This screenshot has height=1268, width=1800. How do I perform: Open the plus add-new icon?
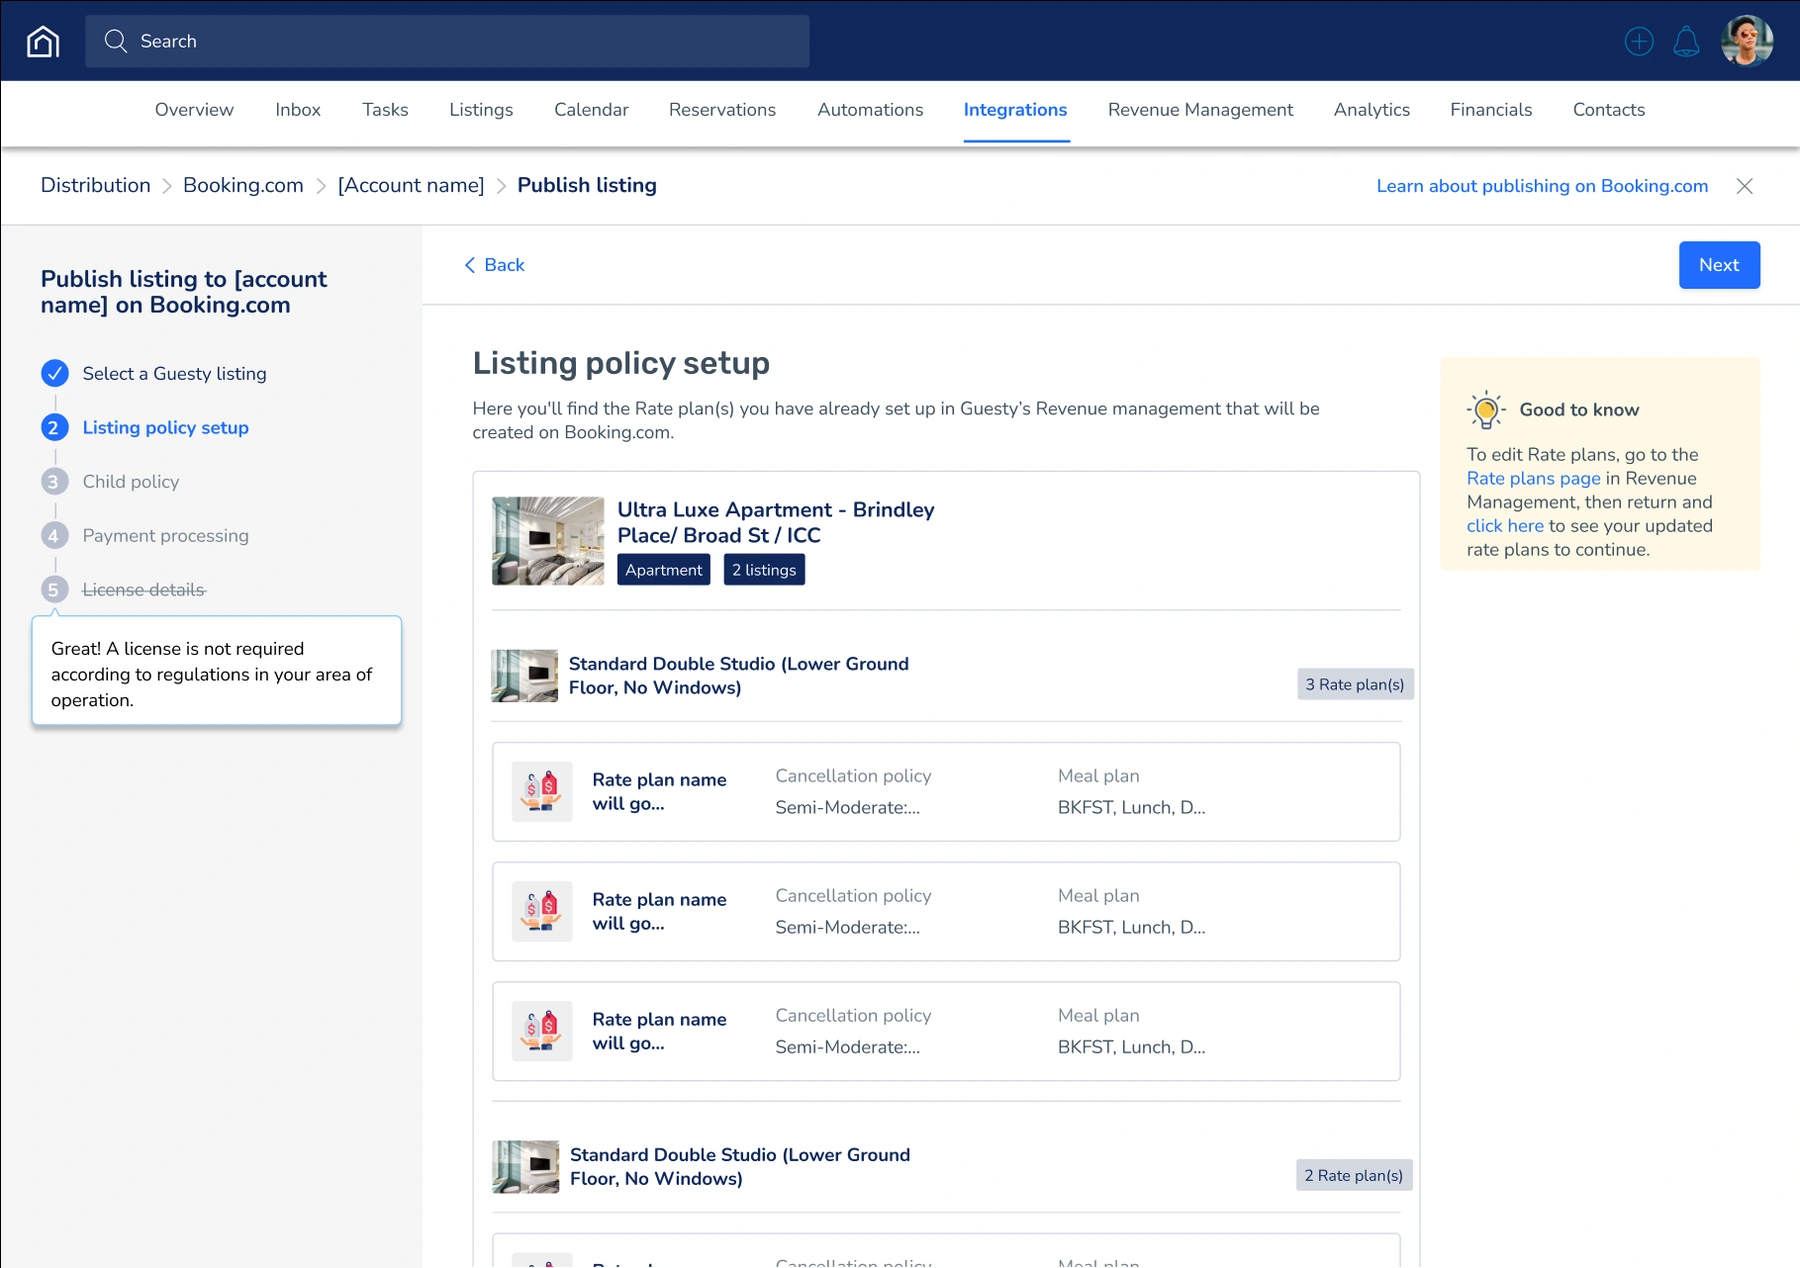tap(1639, 41)
